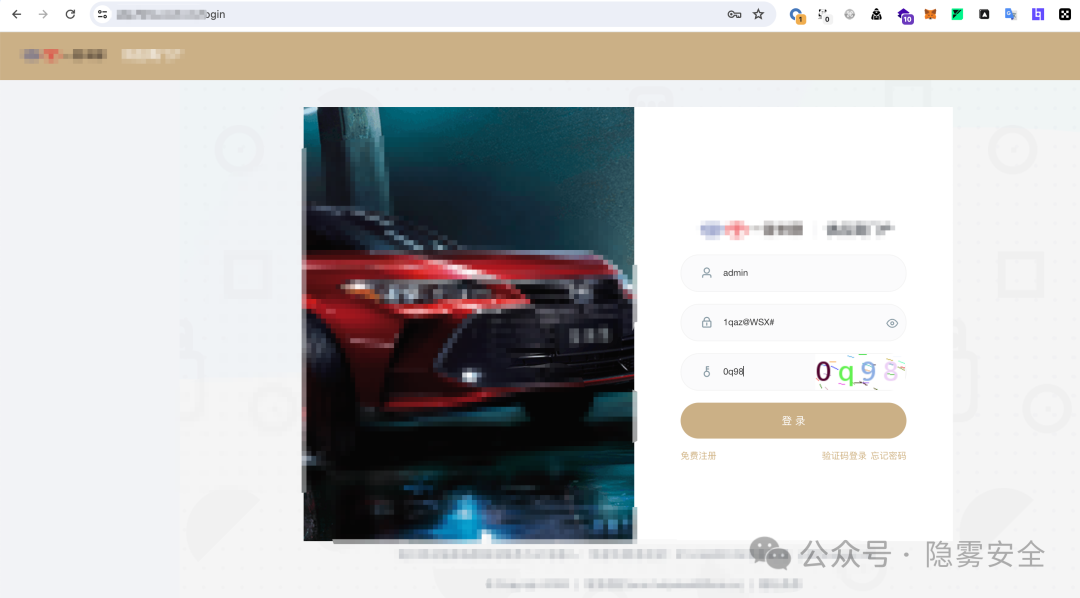Open the 忘记密码 forgot password link
The image size is (1080, 598).
889,456
